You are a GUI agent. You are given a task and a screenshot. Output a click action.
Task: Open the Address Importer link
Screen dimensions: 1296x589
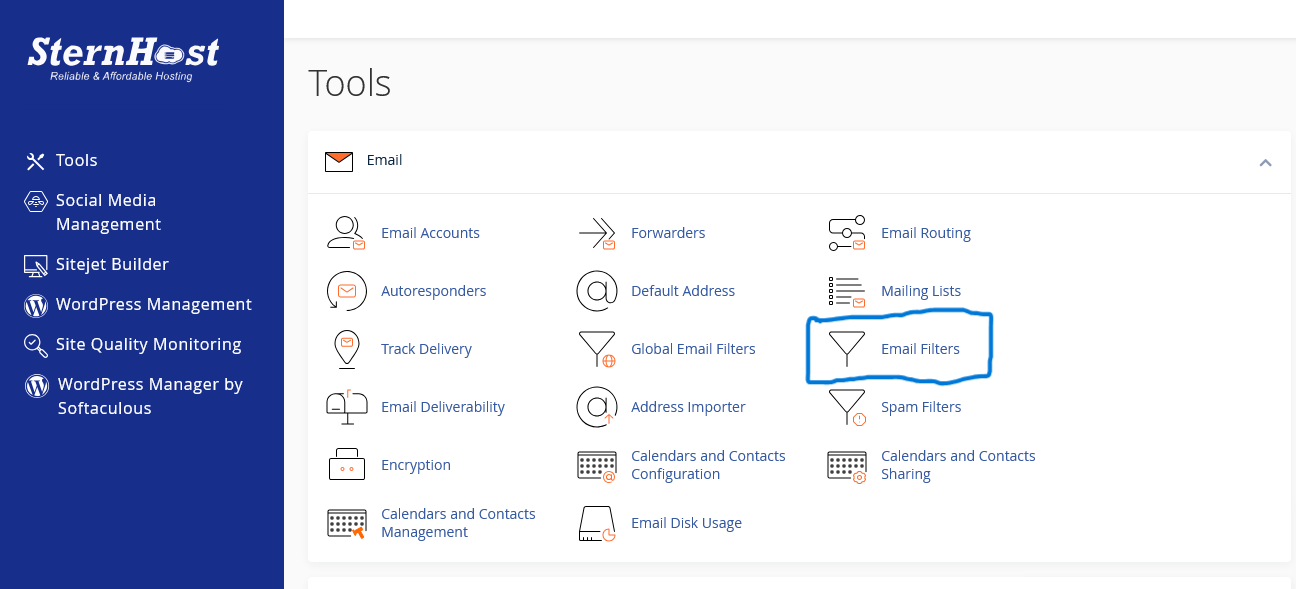(x=688, y=407)
